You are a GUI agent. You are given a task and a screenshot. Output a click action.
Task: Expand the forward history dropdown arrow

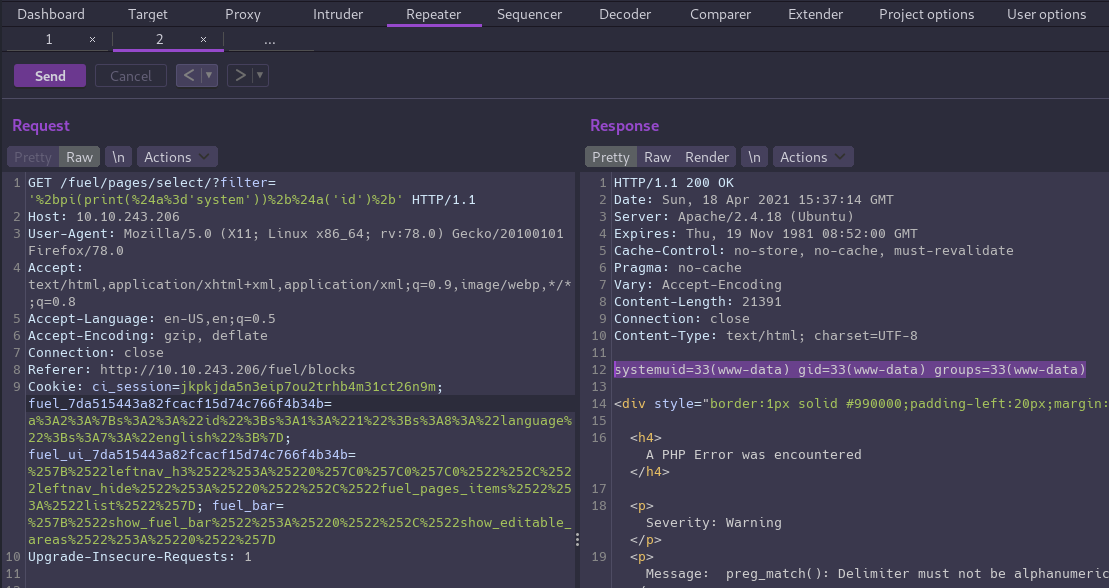click(260, 75)
